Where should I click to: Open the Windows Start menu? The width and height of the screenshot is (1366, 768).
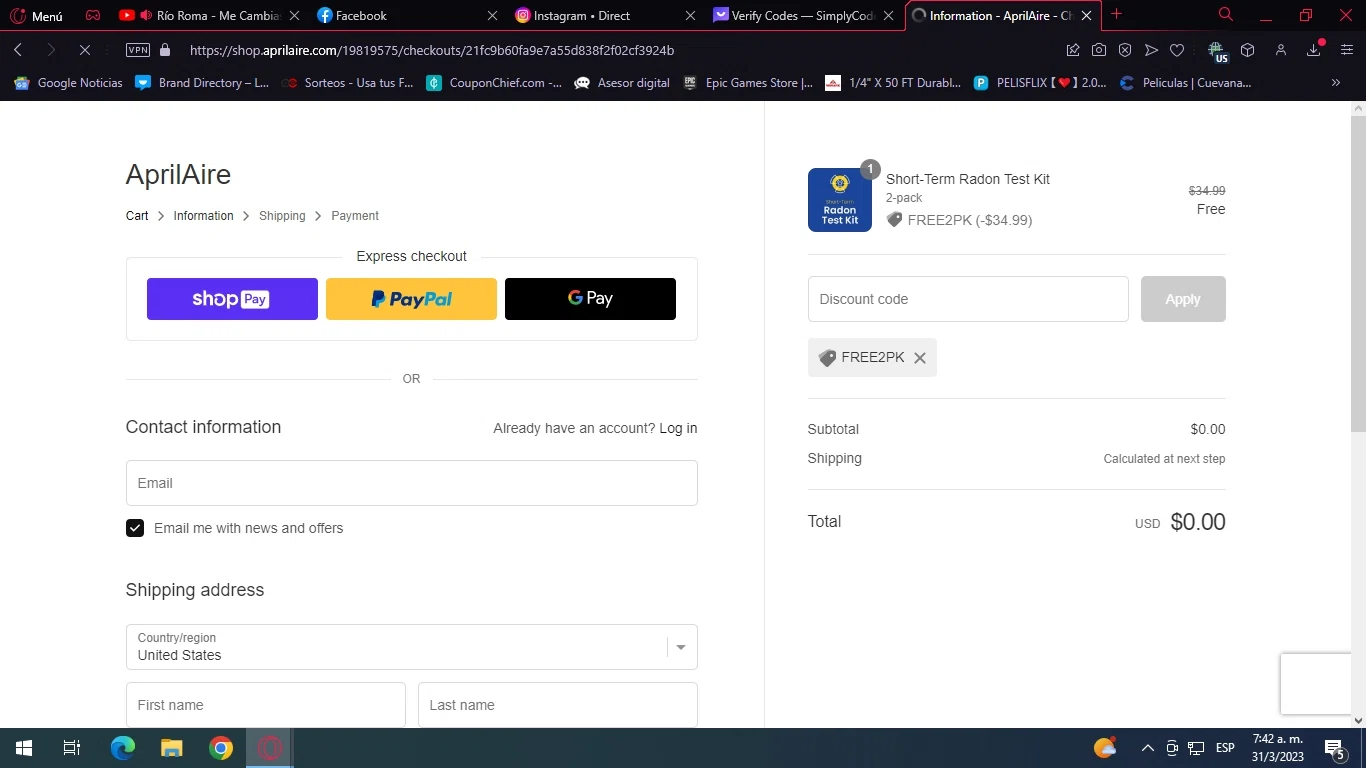click(23, 748)
